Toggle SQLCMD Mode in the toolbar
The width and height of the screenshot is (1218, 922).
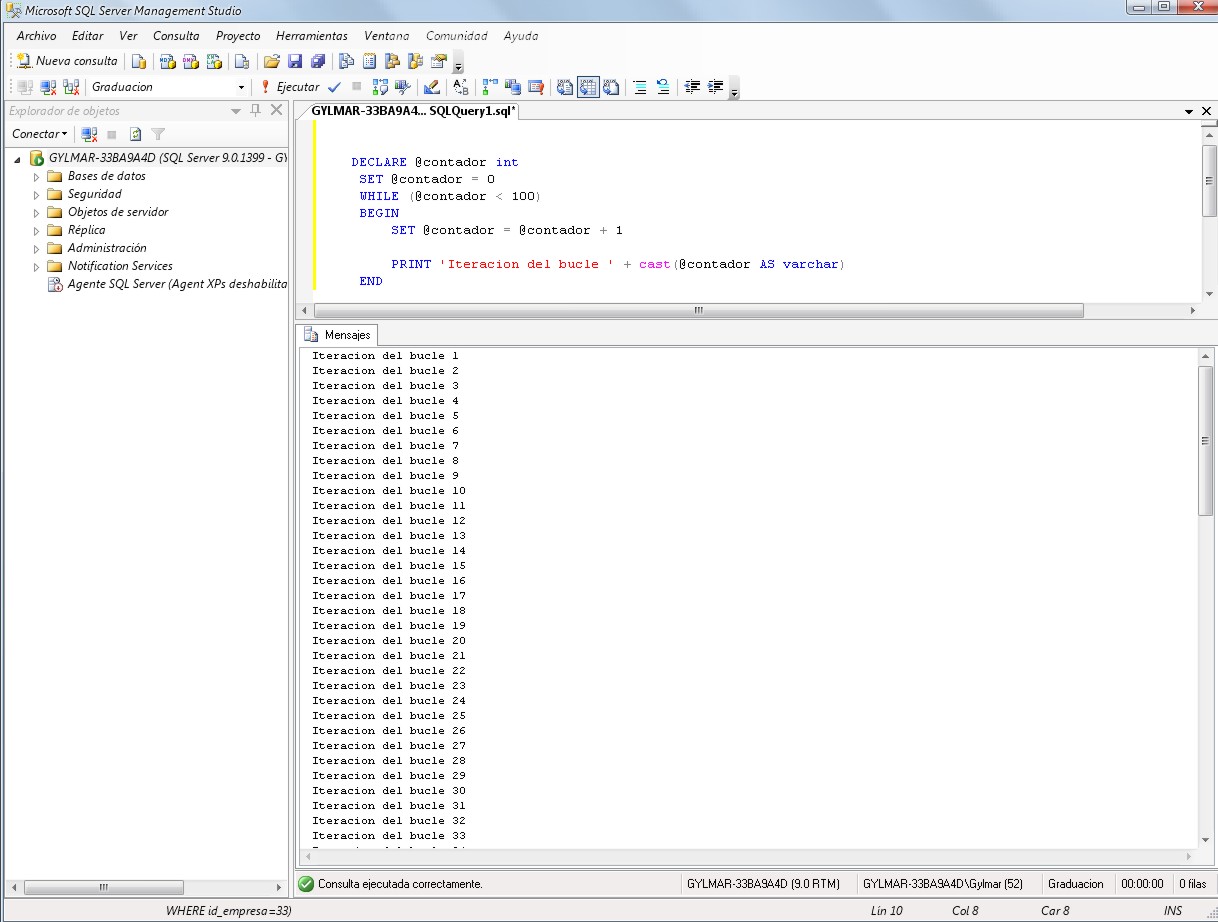pos(534,87)
